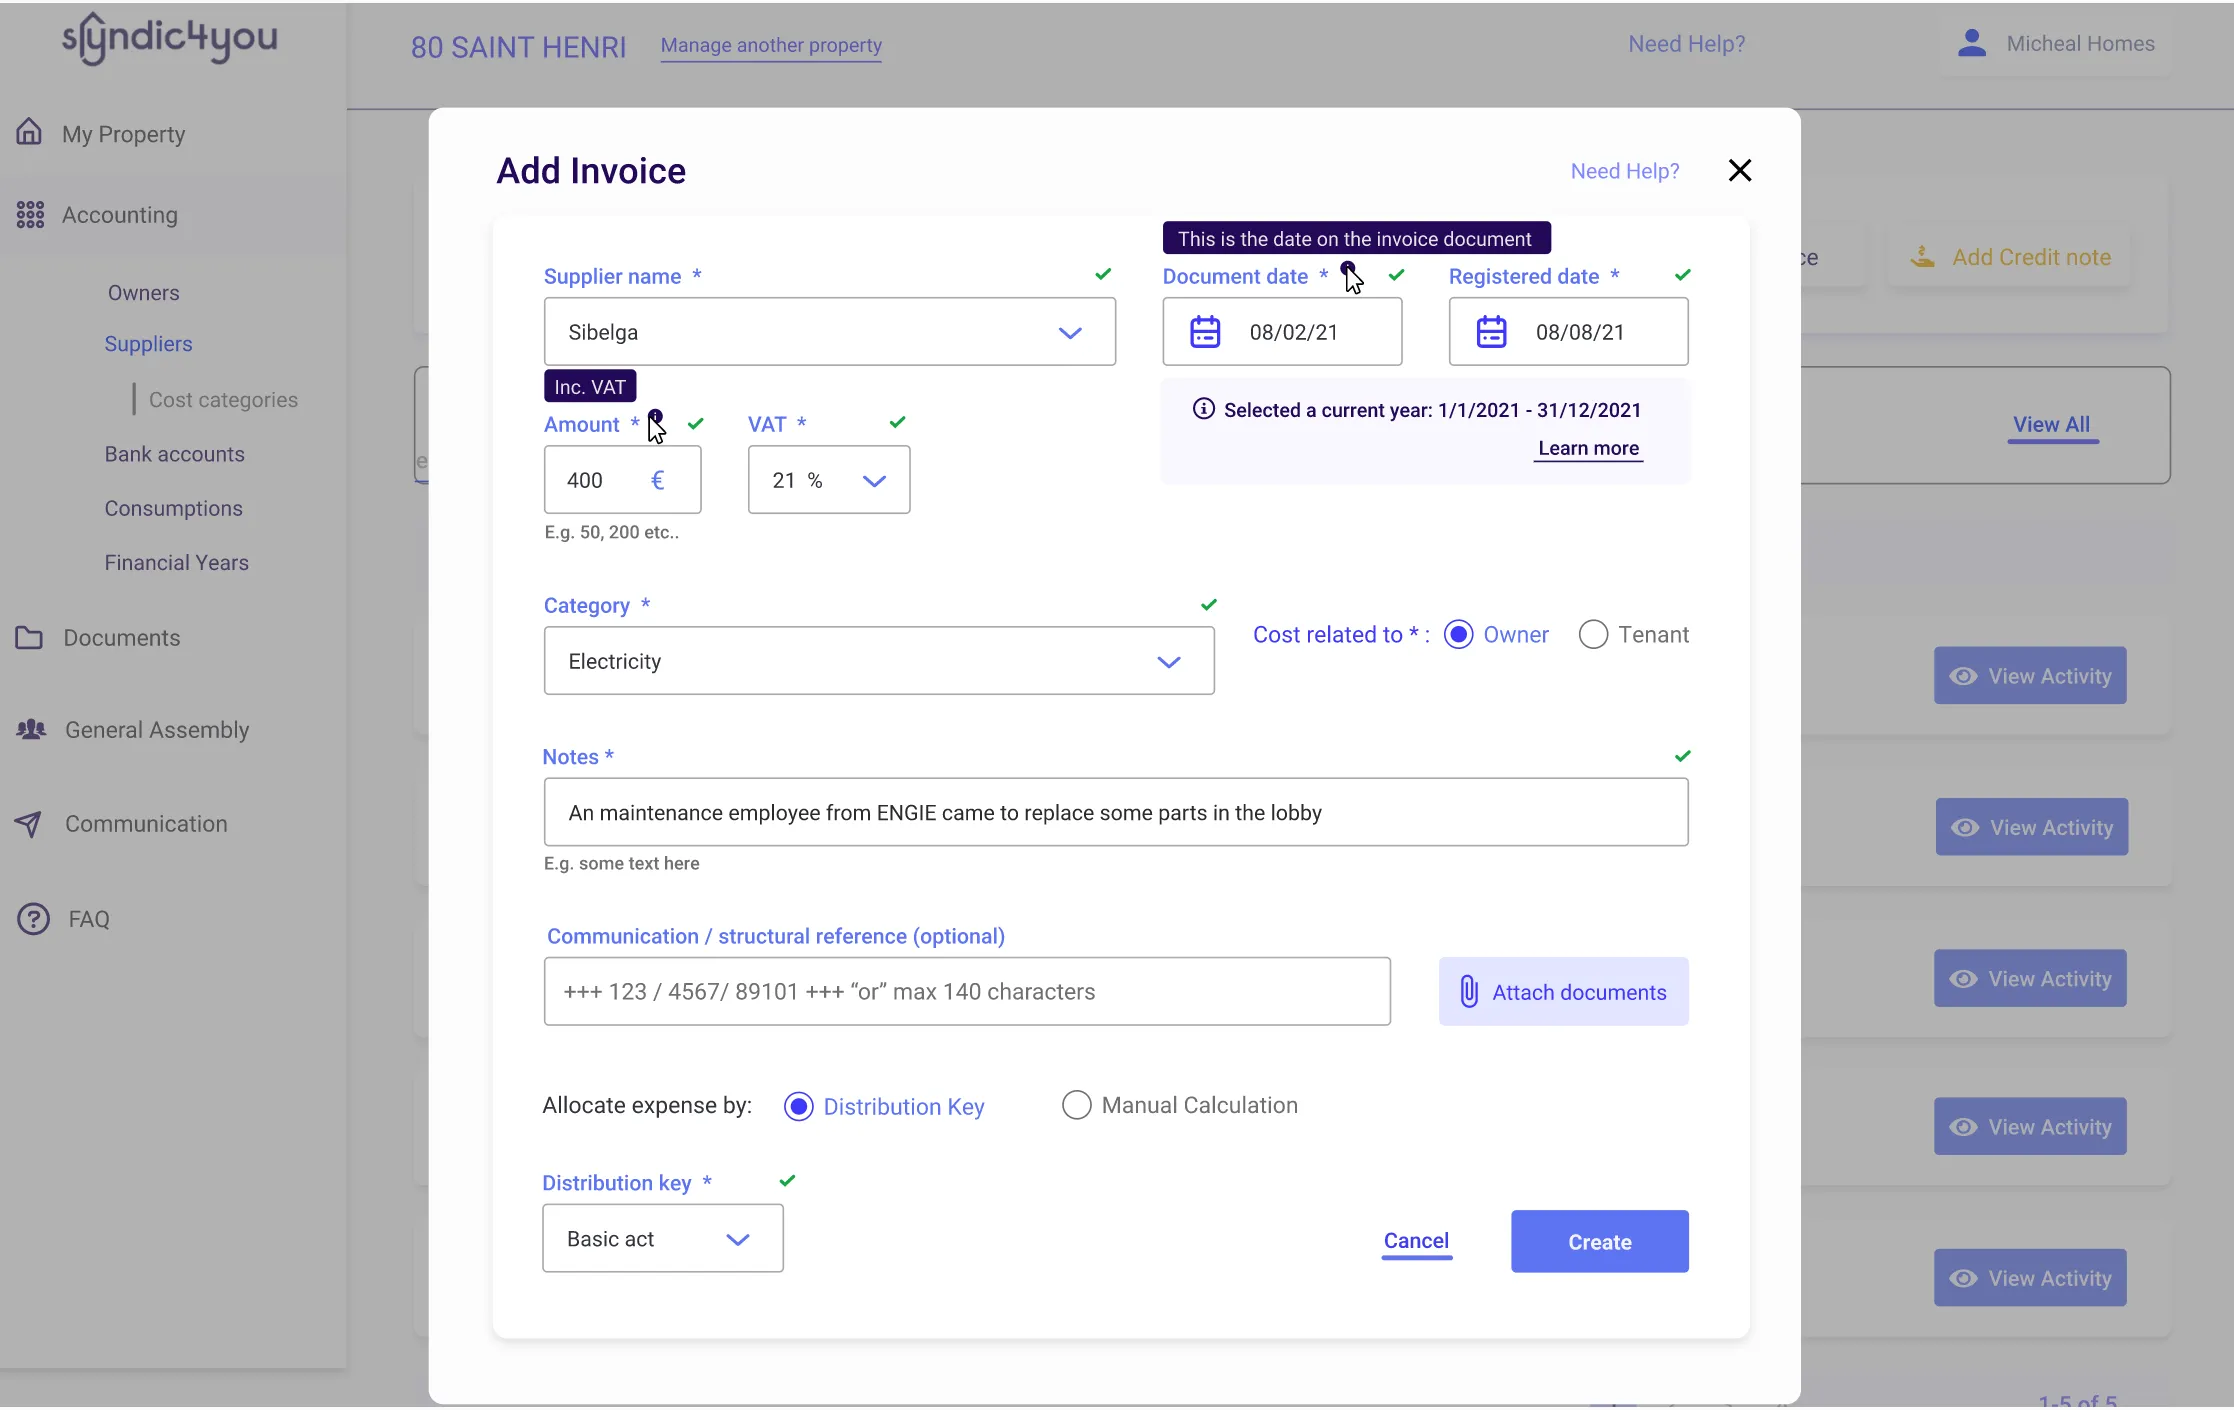This screenshot has width=2234, height=1410.
Task: Click the Learn more link
Action: coord(1587,448)
